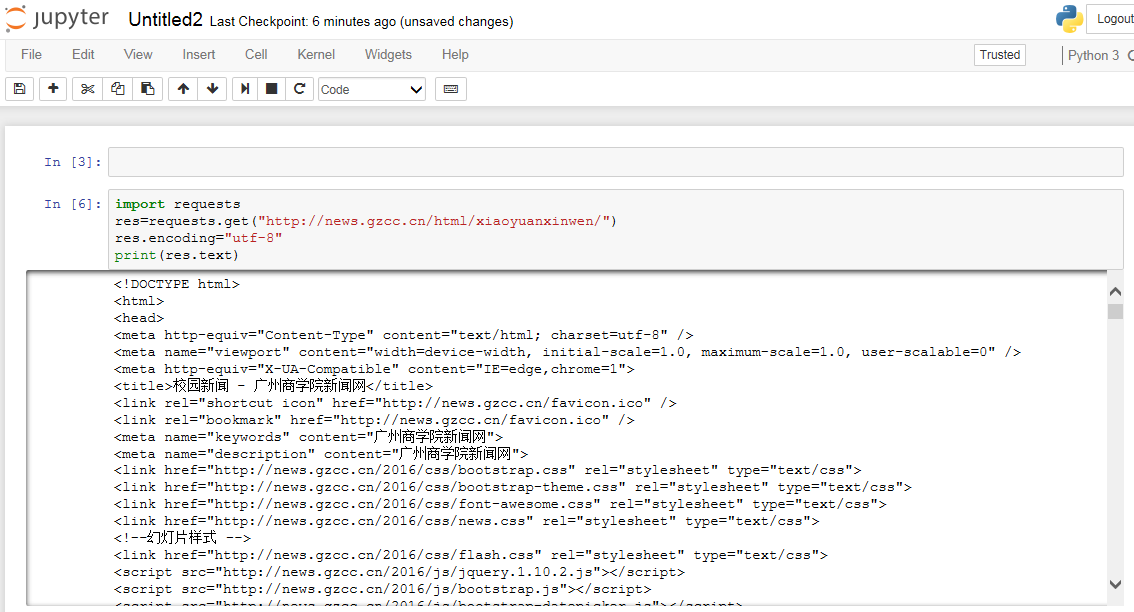
Task: Open the File menu
Action: click(31, 55)
